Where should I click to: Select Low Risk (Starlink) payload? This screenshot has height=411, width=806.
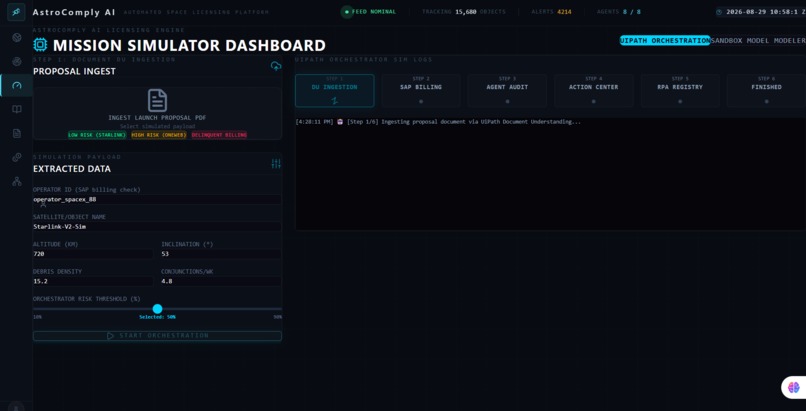97,135
